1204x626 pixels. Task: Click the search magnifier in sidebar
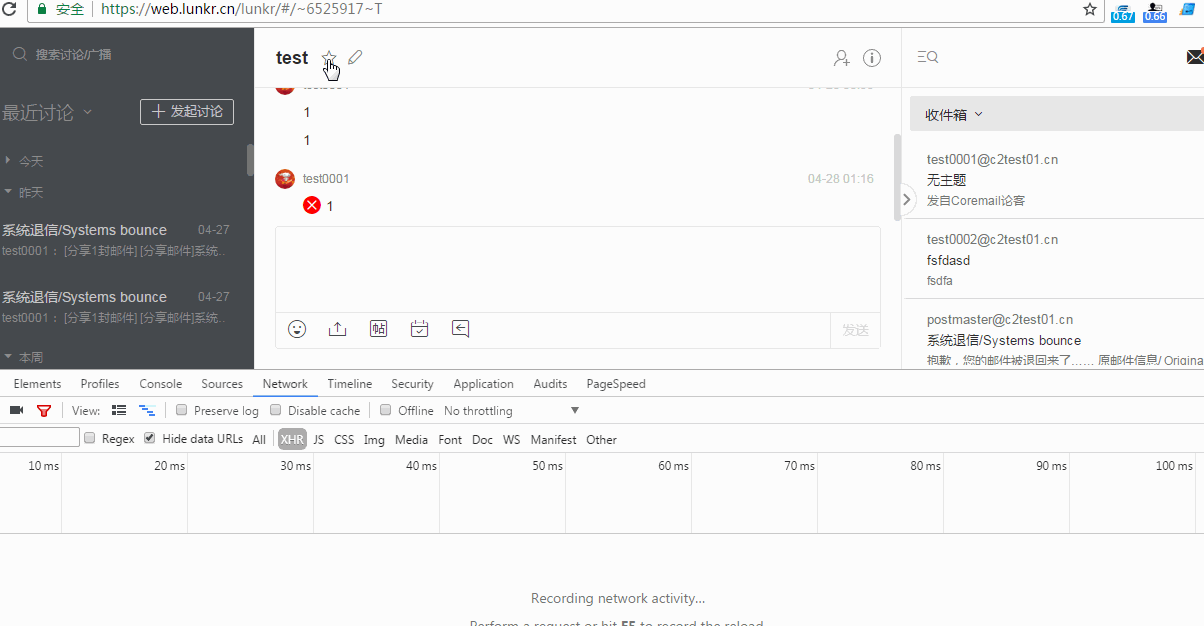click(19, 55)
